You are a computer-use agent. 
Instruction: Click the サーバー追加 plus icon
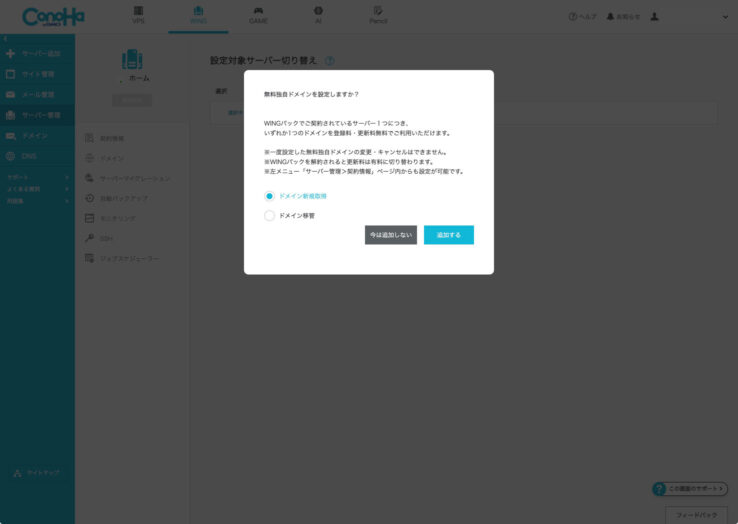point(10,54)
